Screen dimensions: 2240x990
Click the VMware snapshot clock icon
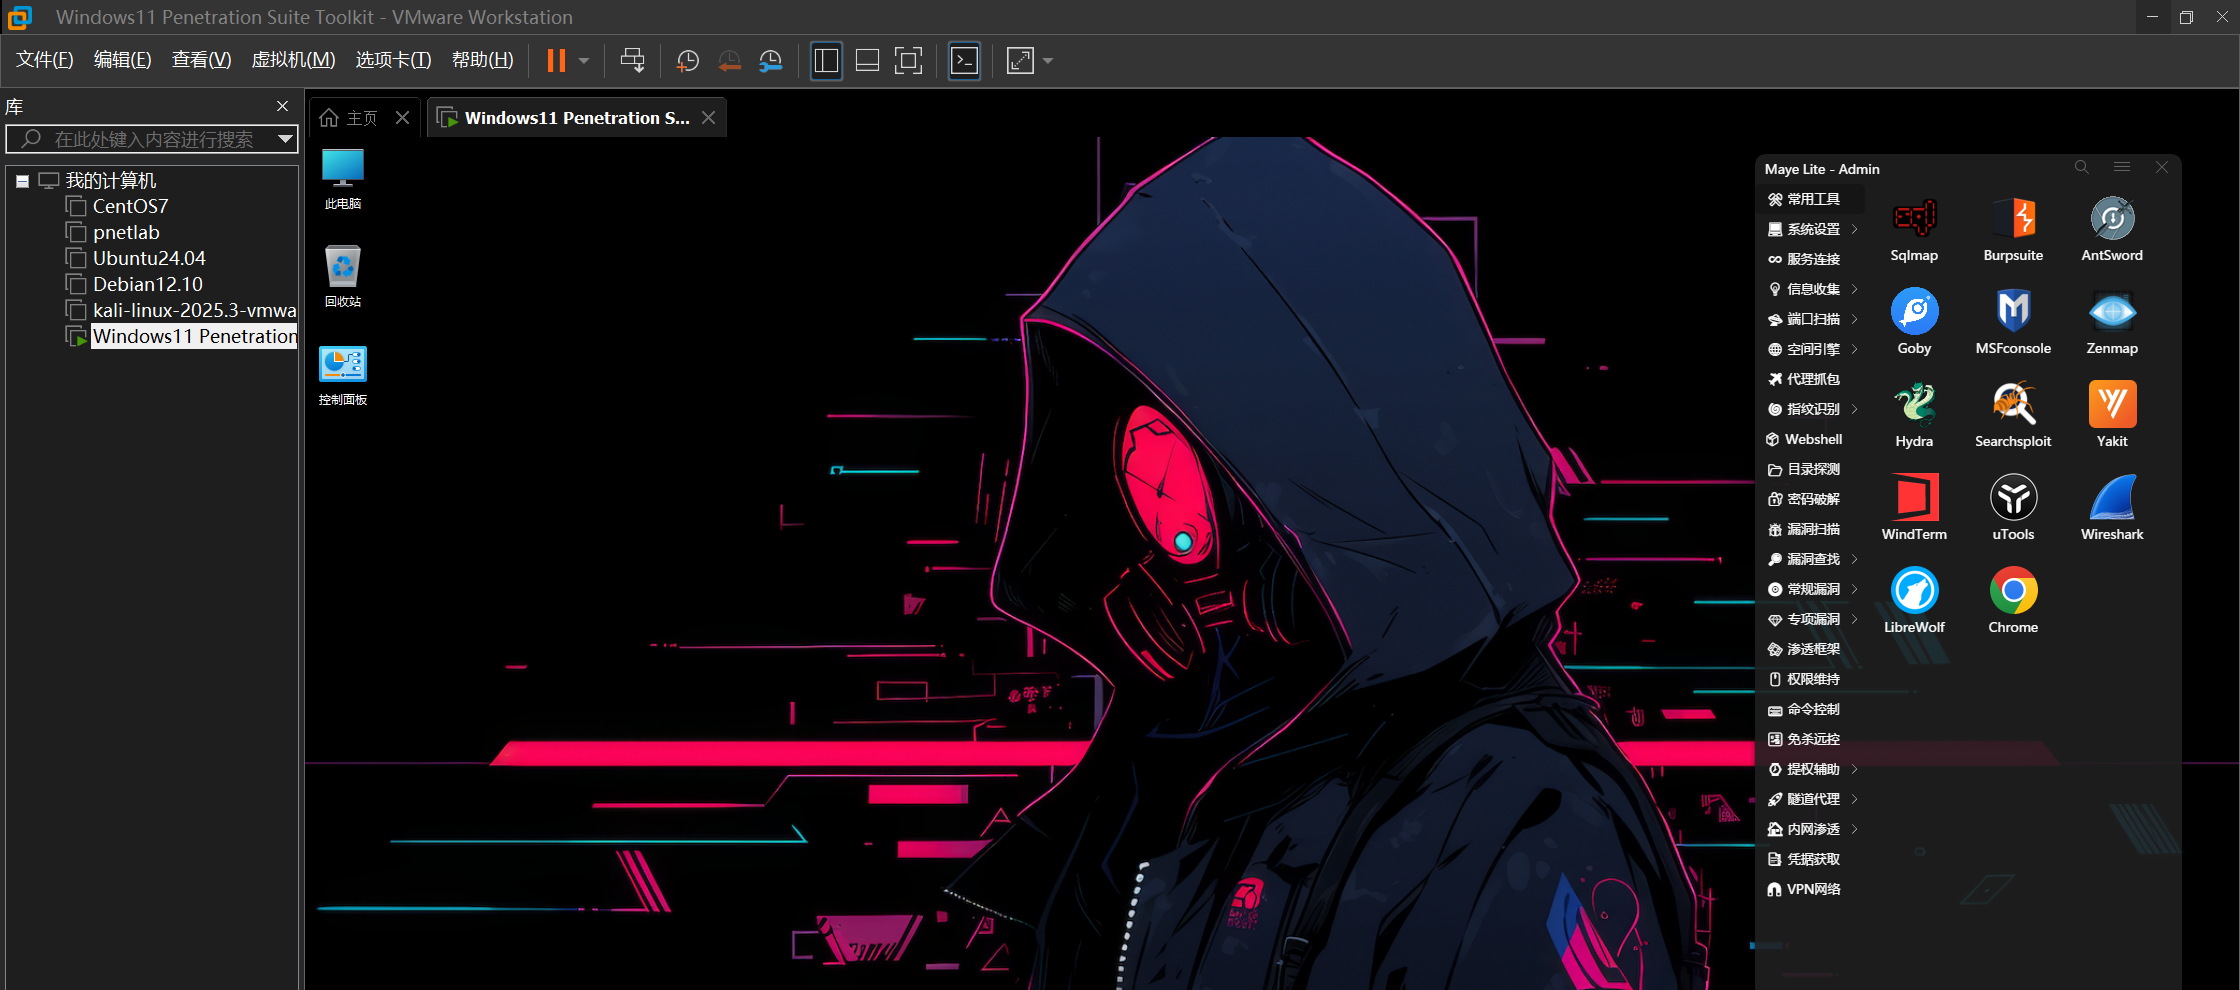687,61
